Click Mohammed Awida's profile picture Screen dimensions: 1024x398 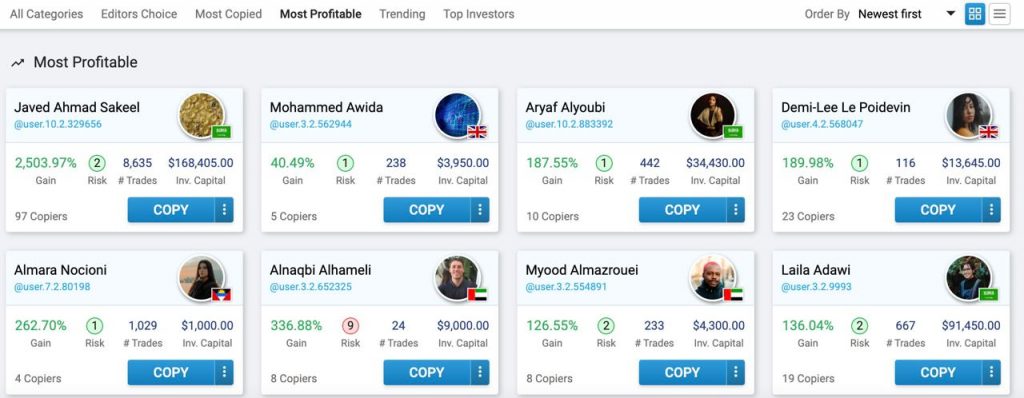(x=457, y=115)
